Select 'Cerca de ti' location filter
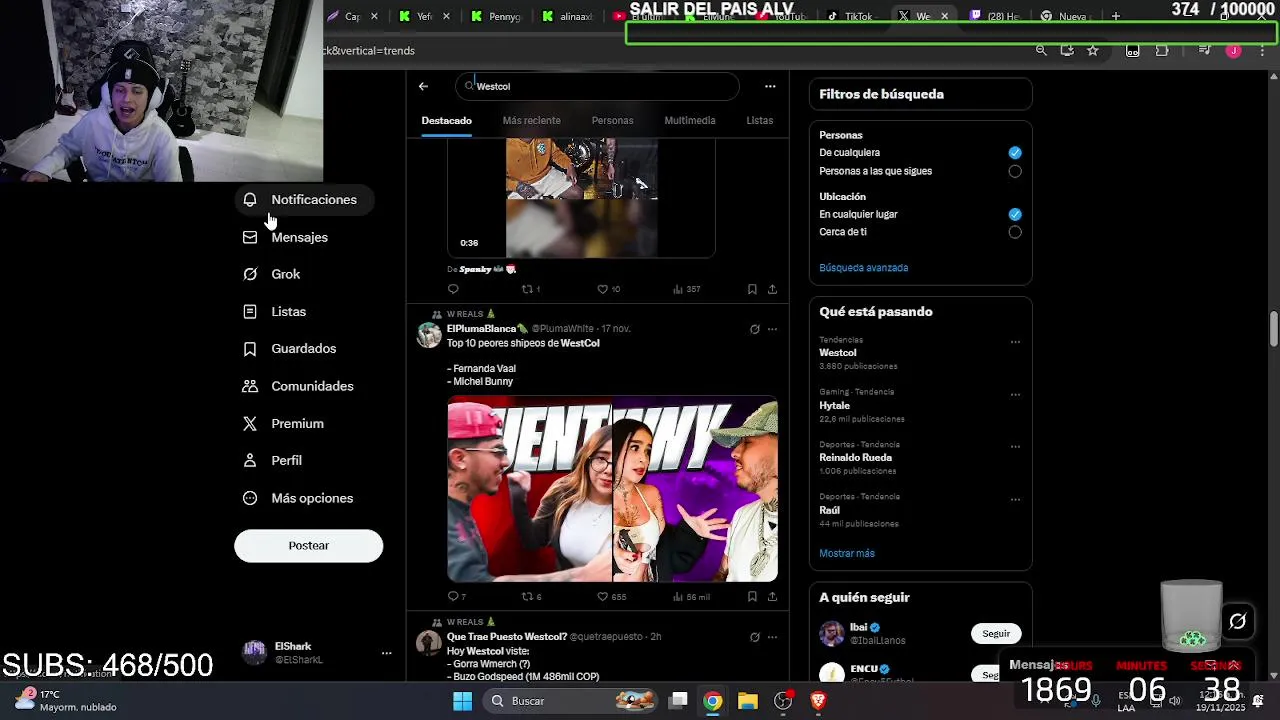 pyautogui.click(x=1015, y=232)
